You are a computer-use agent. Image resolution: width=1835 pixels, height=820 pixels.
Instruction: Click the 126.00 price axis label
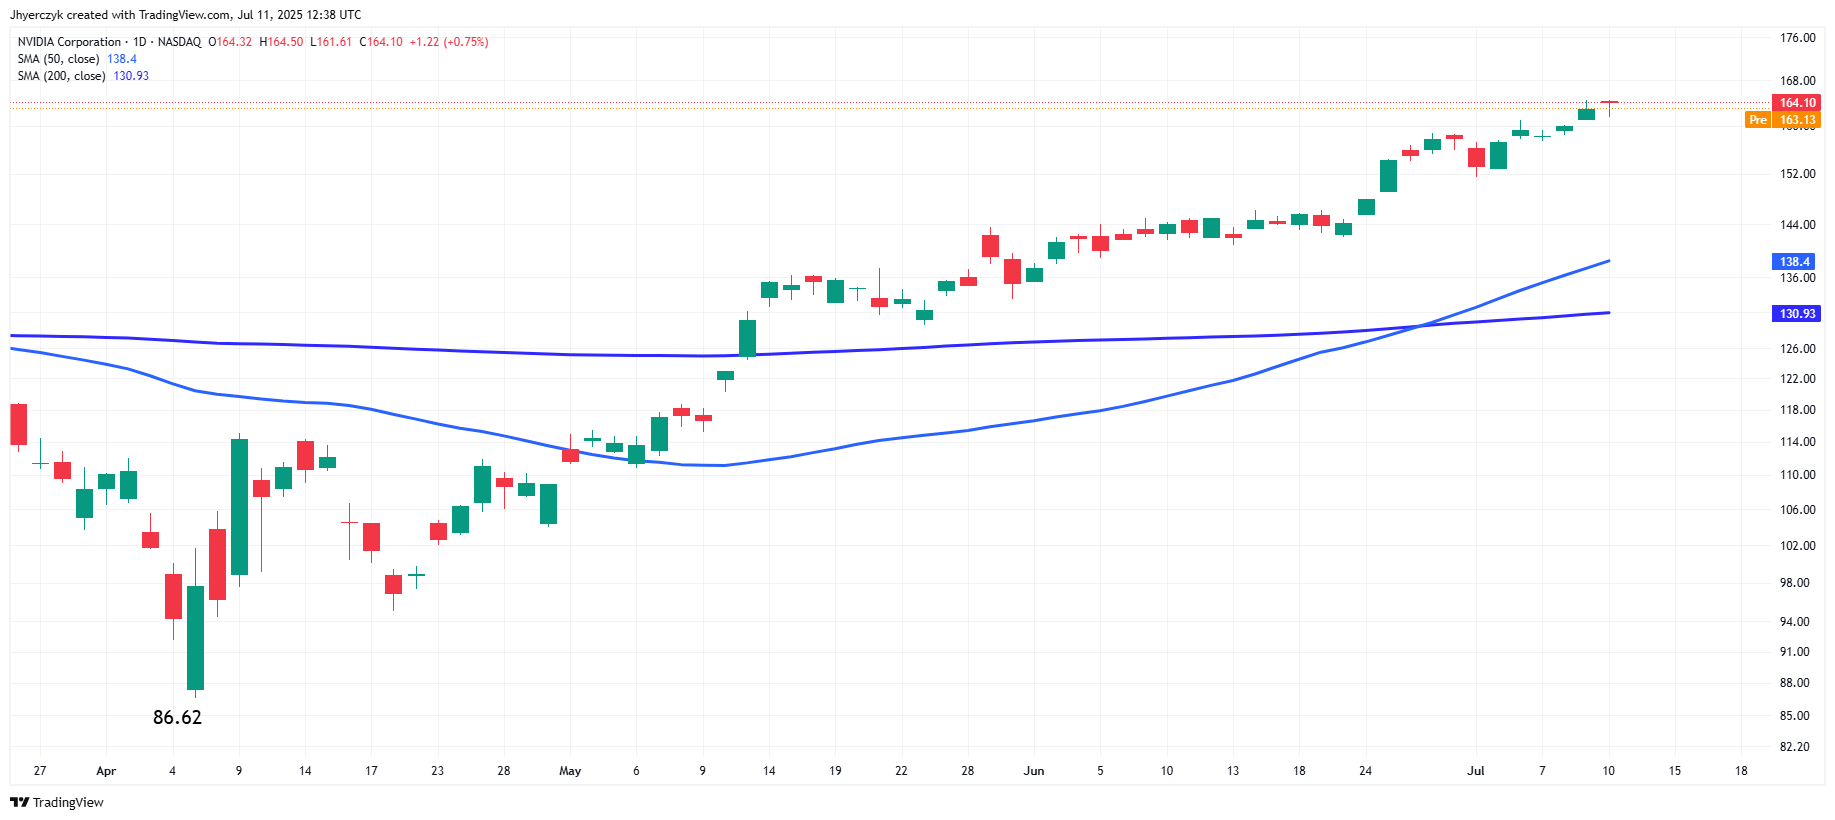pyautogui.click(x=1797, y=349)
